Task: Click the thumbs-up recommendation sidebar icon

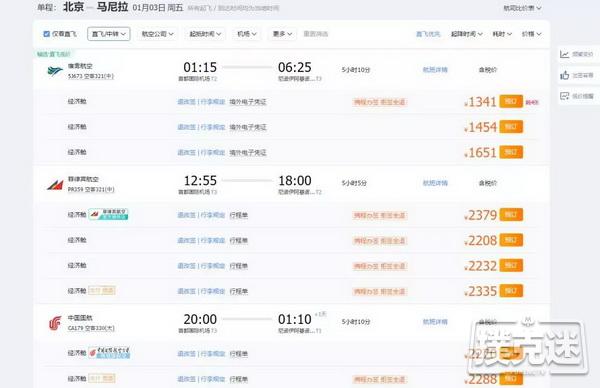Action: [x=564, y=75]
